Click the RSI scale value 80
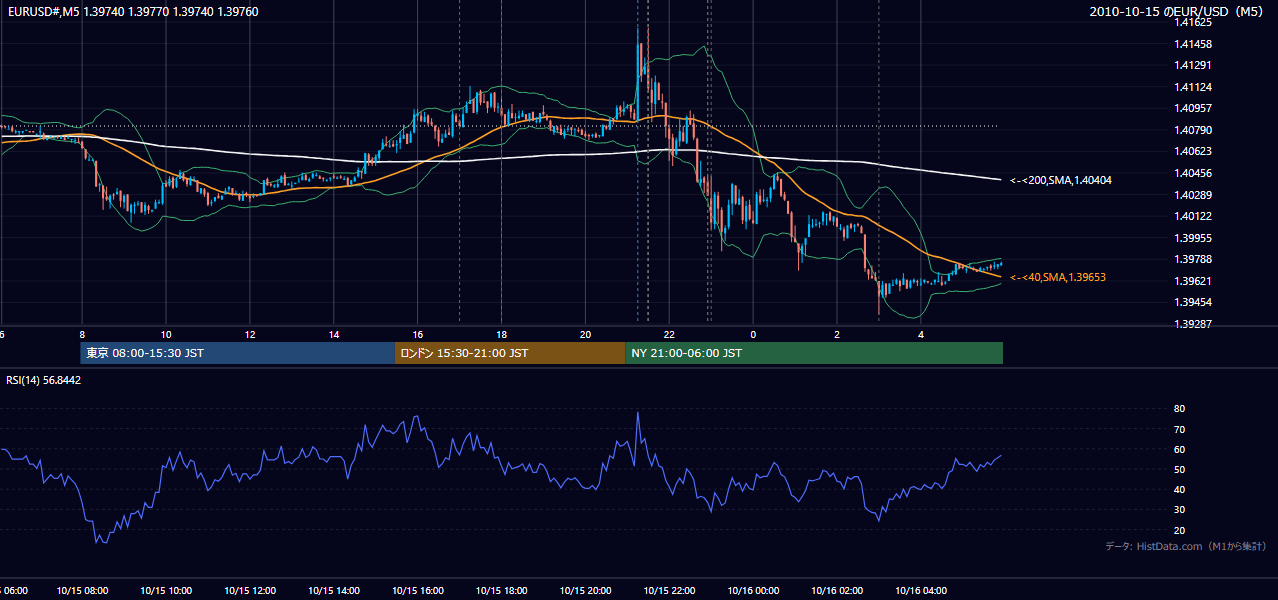Image resolution: width=1278 pixels, height=600 pixels. click(1179, 409)
